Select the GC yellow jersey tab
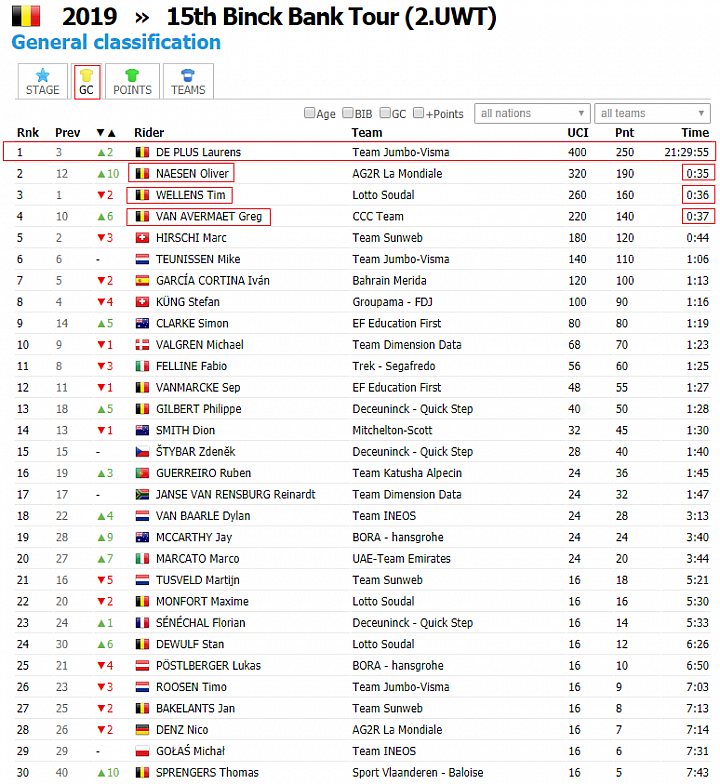Viewport: 720px width, 784px height. pos(86,82)
